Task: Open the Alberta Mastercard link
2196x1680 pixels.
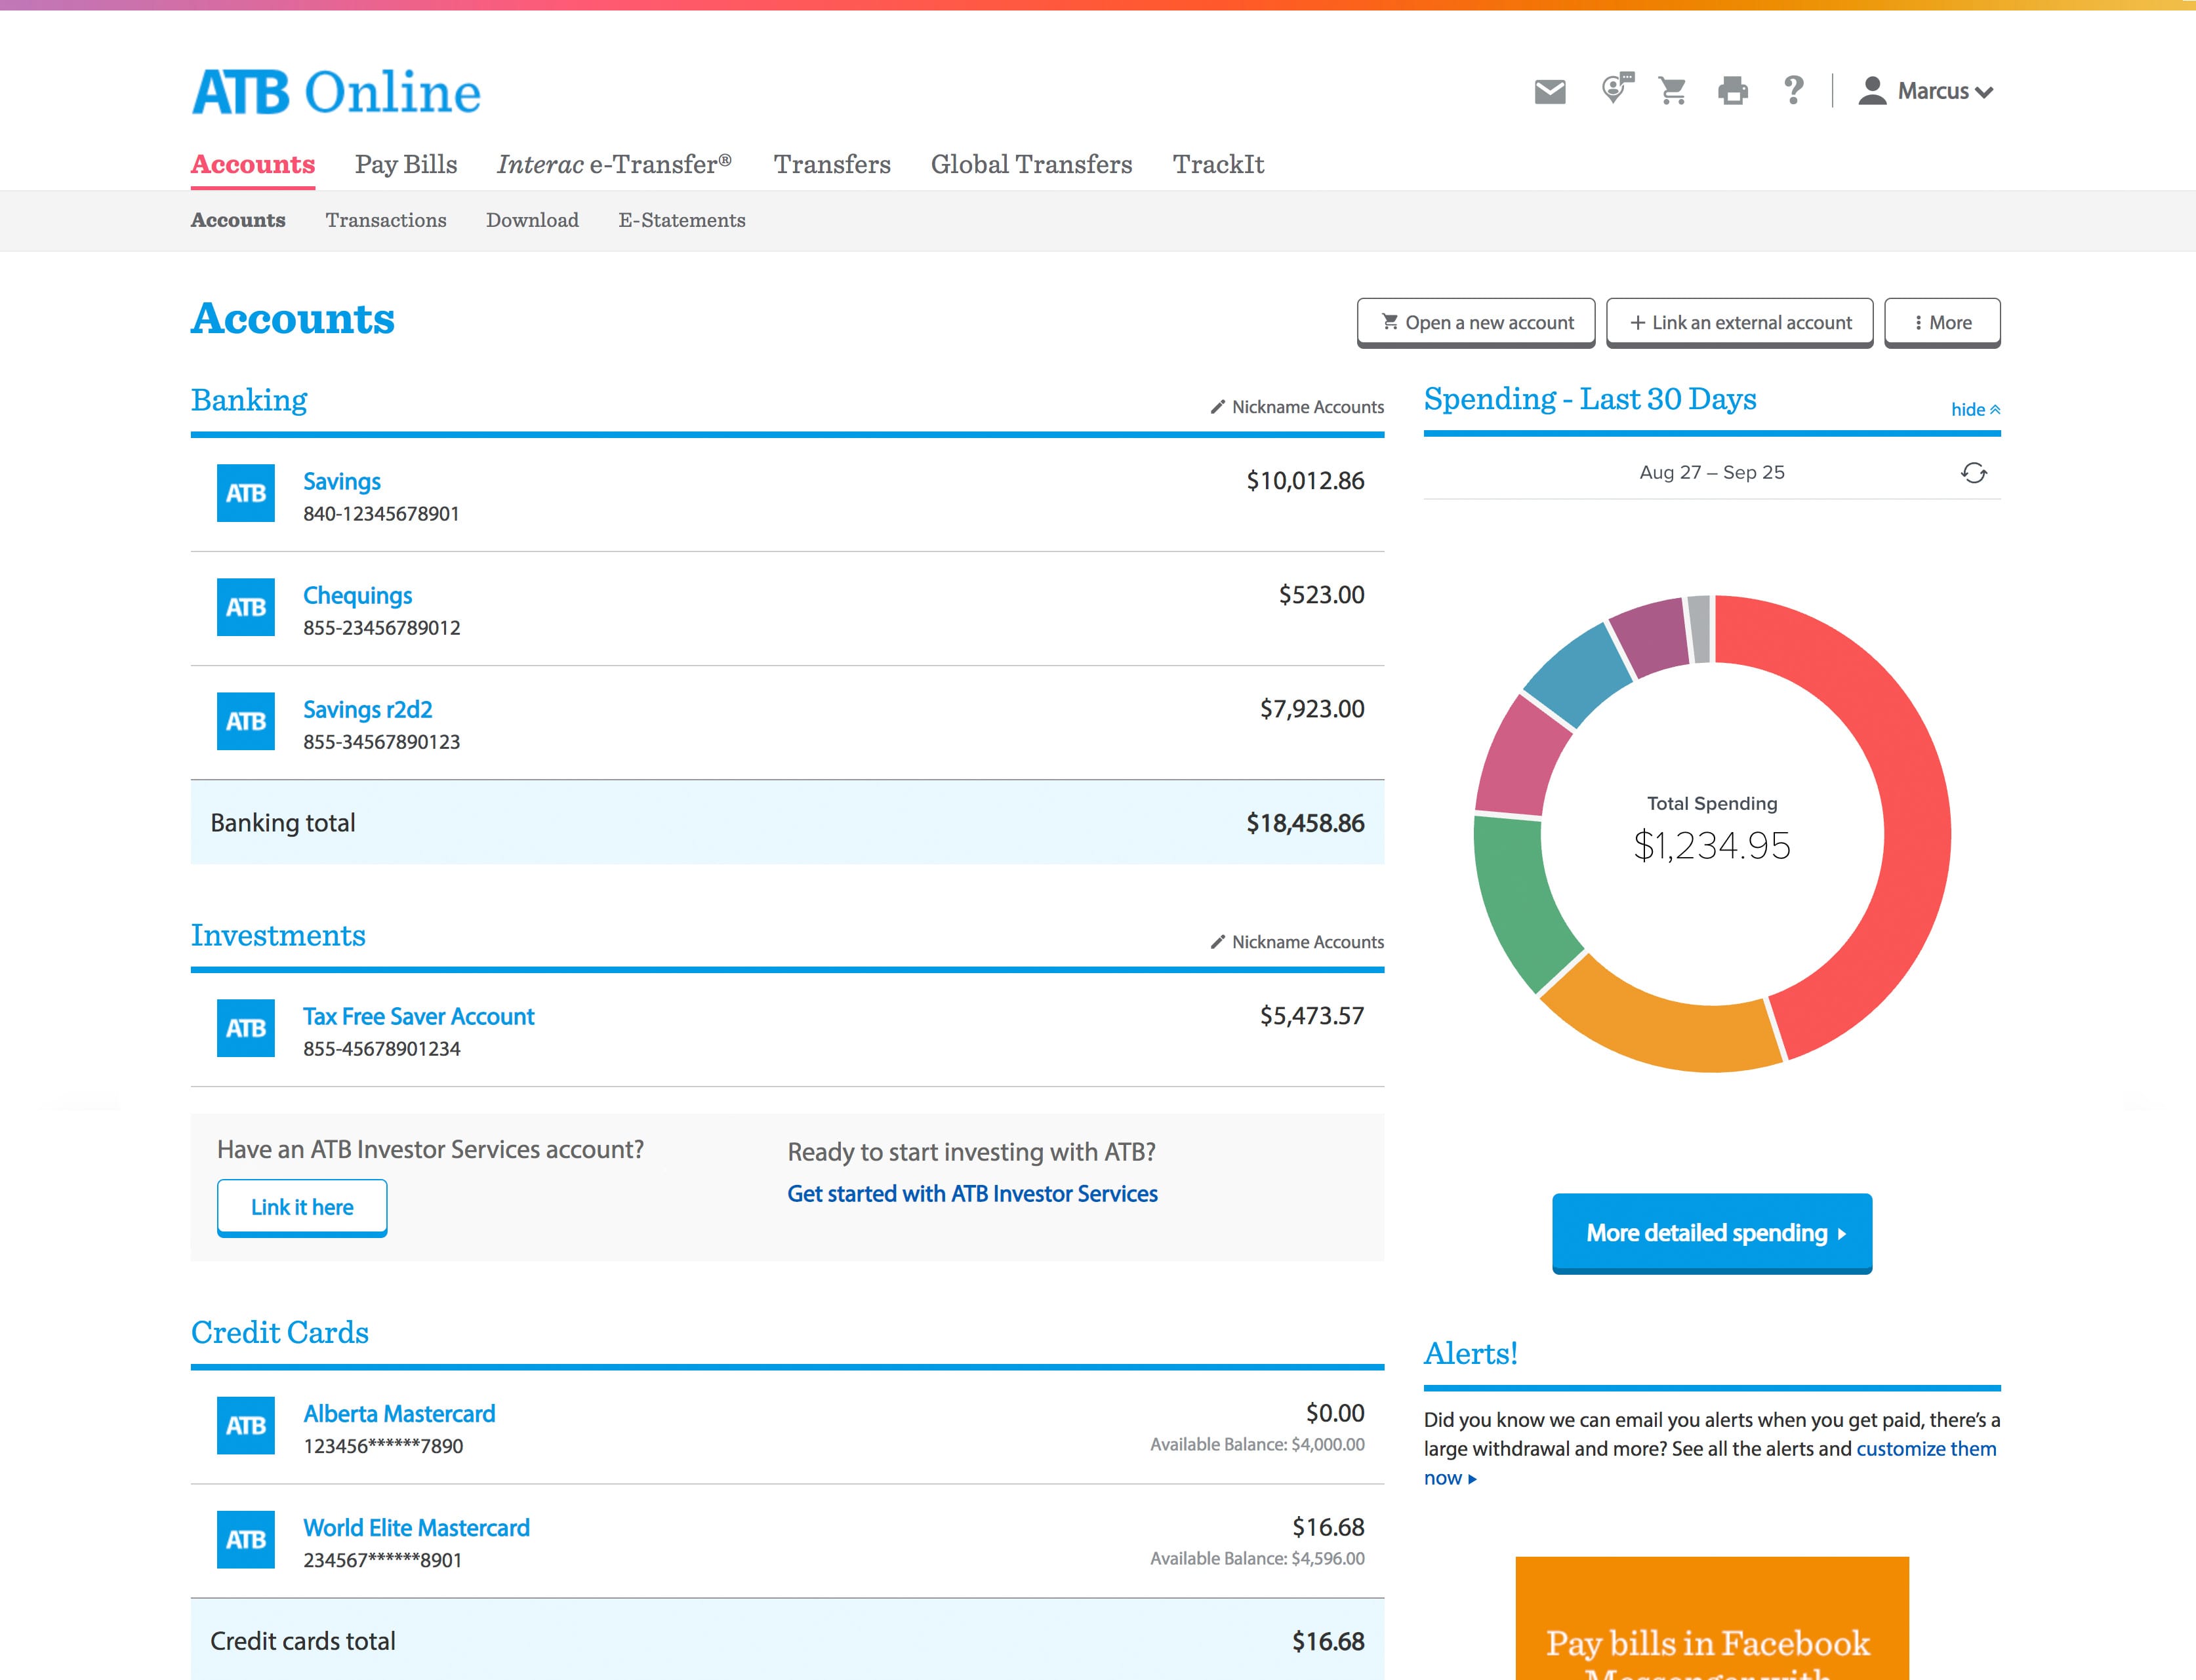Action: pyautogui.click(x=399, y=1413)
